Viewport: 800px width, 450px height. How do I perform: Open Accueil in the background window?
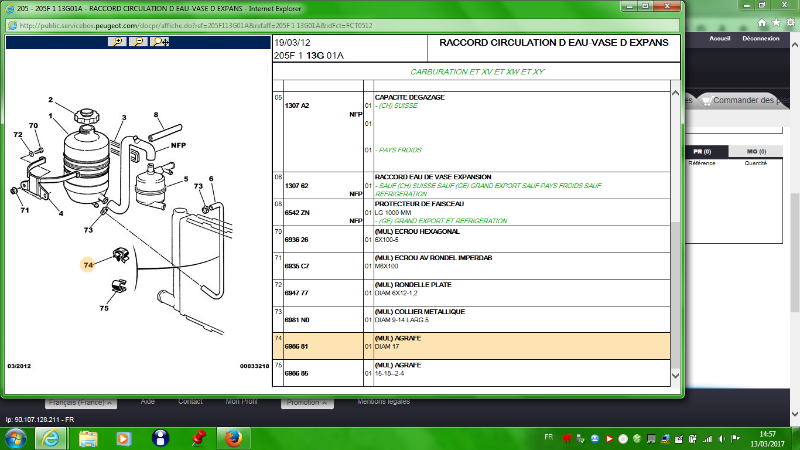(x=719, y=38)
